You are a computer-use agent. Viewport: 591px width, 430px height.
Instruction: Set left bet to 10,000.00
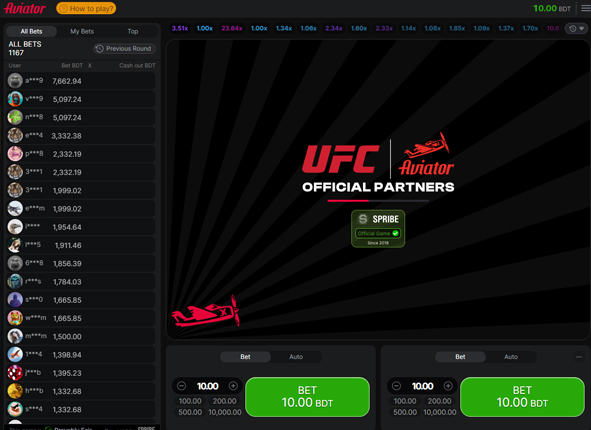[225, 412]
